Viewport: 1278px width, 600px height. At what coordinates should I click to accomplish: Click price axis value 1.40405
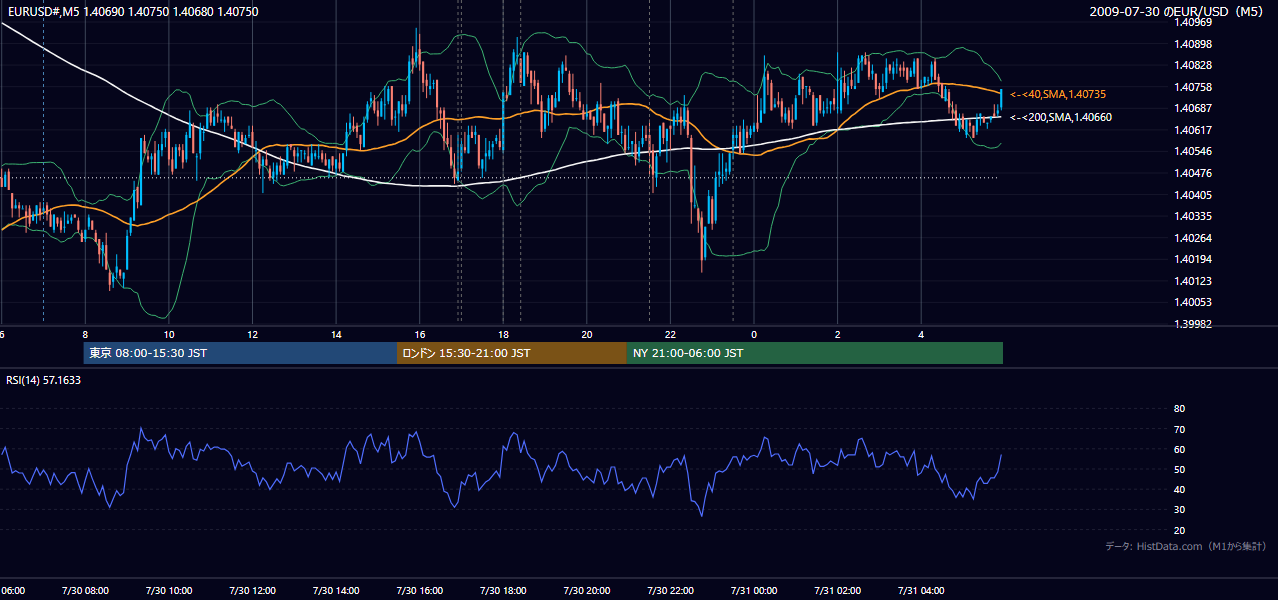tap(1192, 195)
